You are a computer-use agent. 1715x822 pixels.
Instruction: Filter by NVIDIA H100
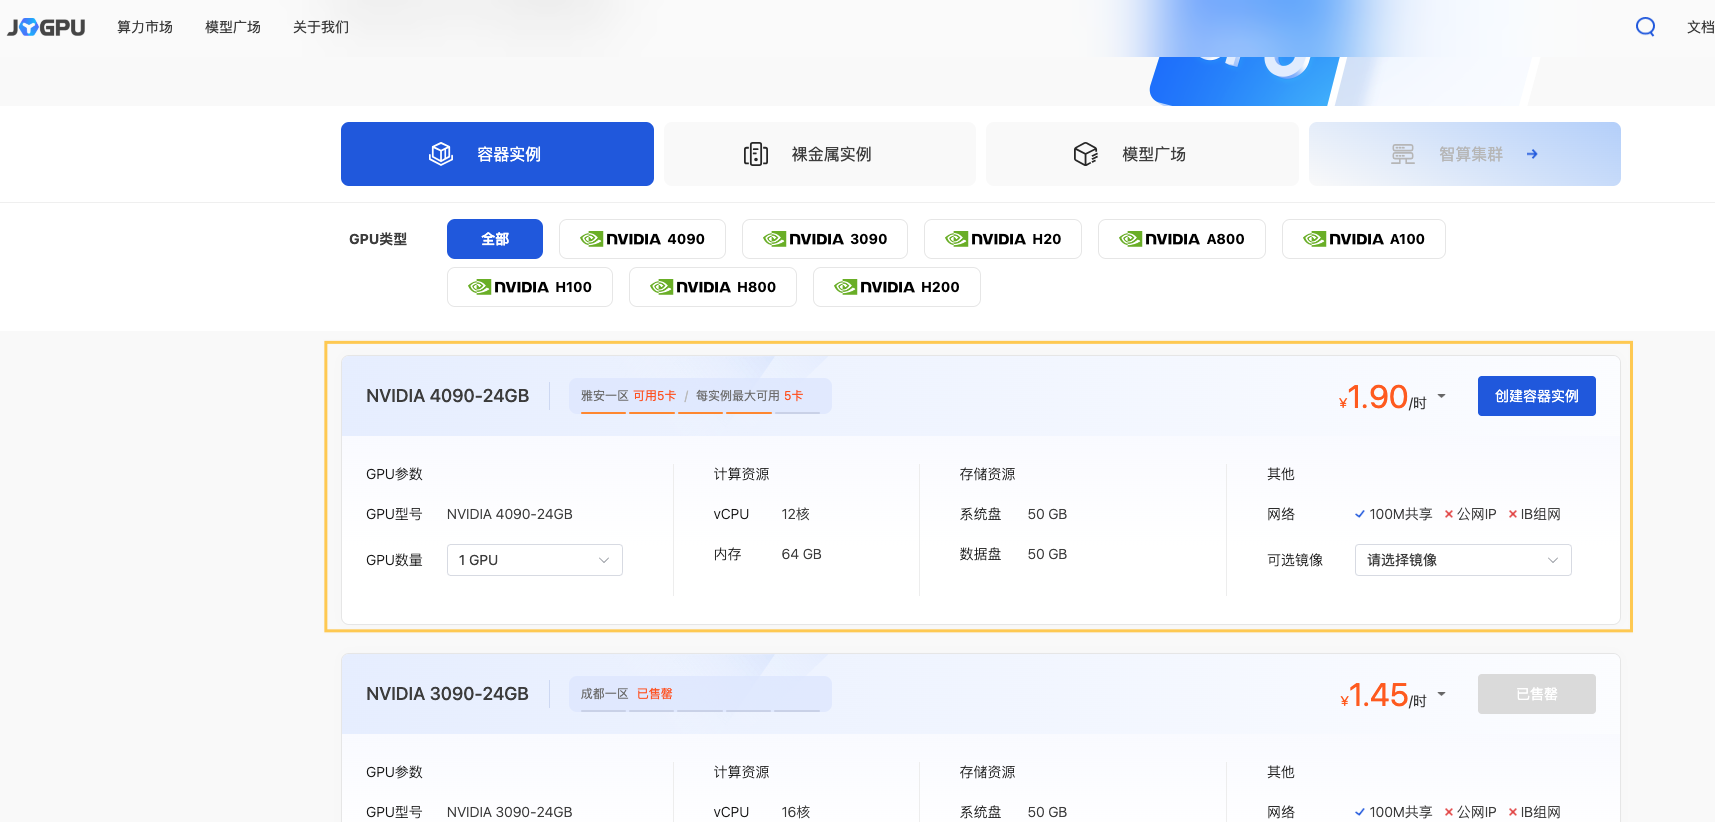tap(530, 287)
